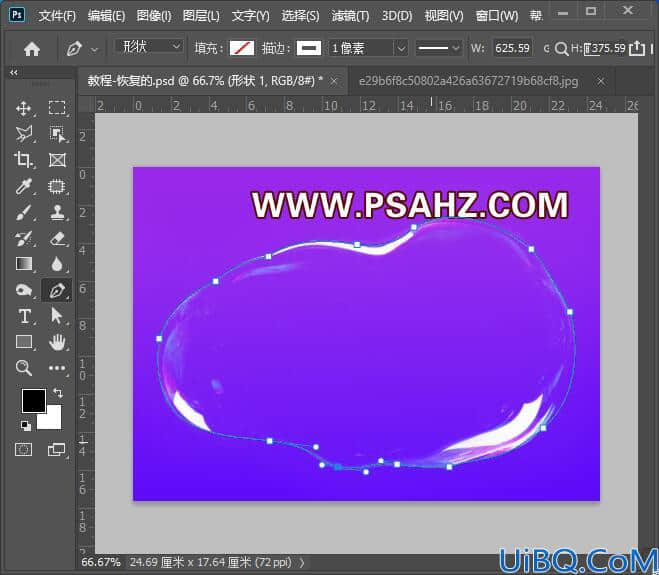
Task: Select the Zoom tool
Action: tap(24, 368)
